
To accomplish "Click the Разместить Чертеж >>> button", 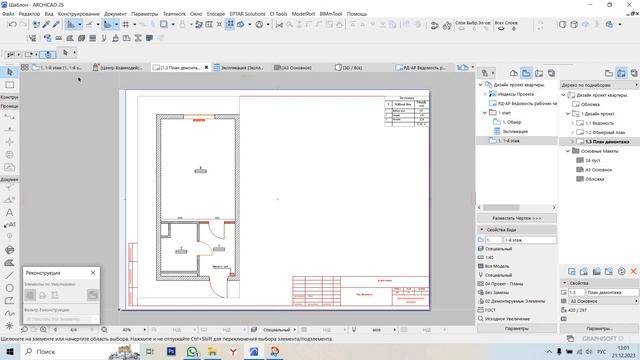I will pyautogui.click(x=517, y=218).
